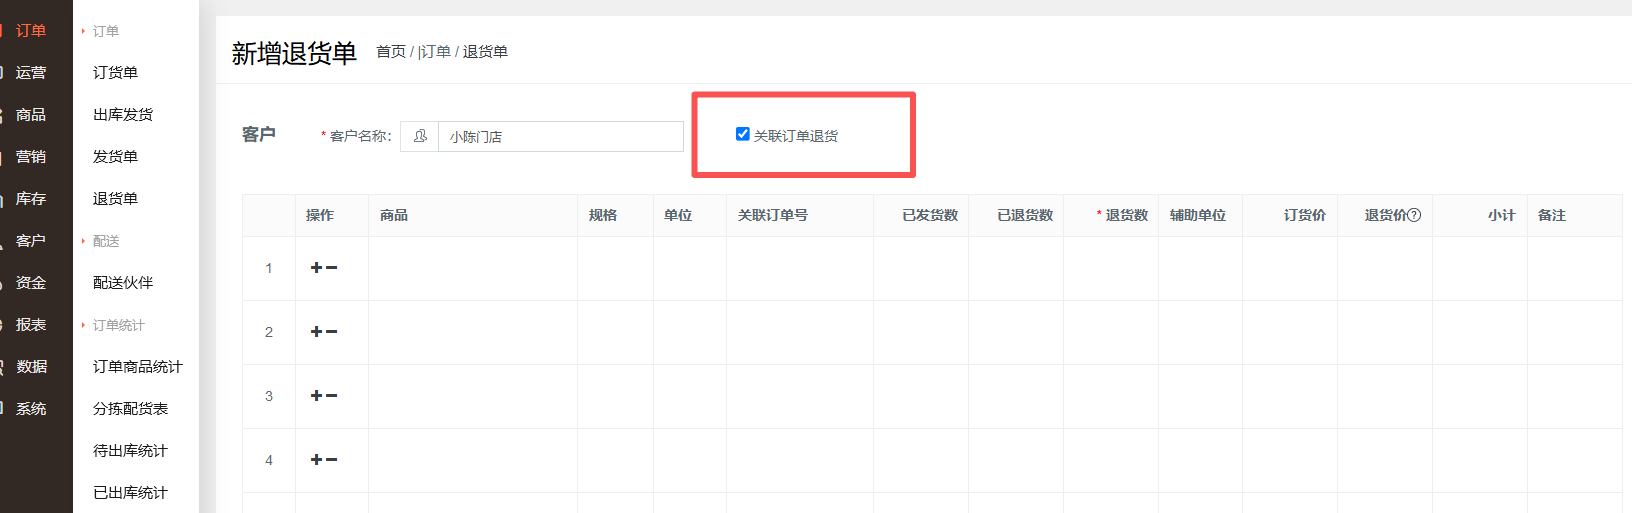Screen dimensions: 1632x513
Task: Open 运营 main menu
Action: [31, 73]
